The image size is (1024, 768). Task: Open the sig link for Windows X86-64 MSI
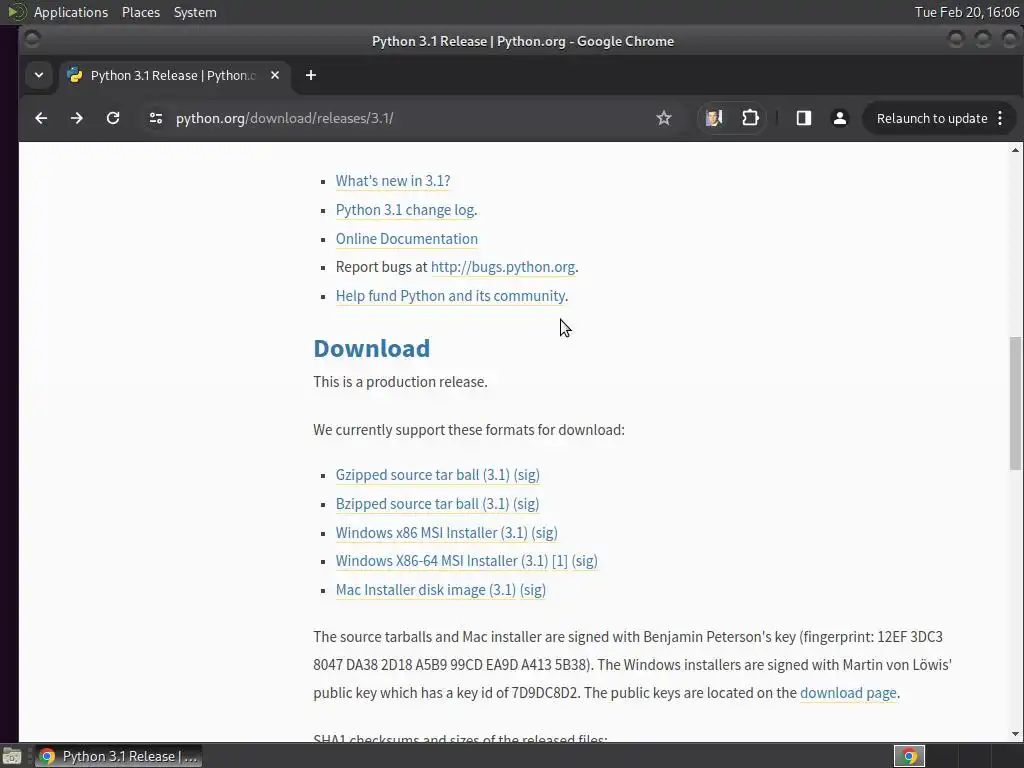coord(584,561)
